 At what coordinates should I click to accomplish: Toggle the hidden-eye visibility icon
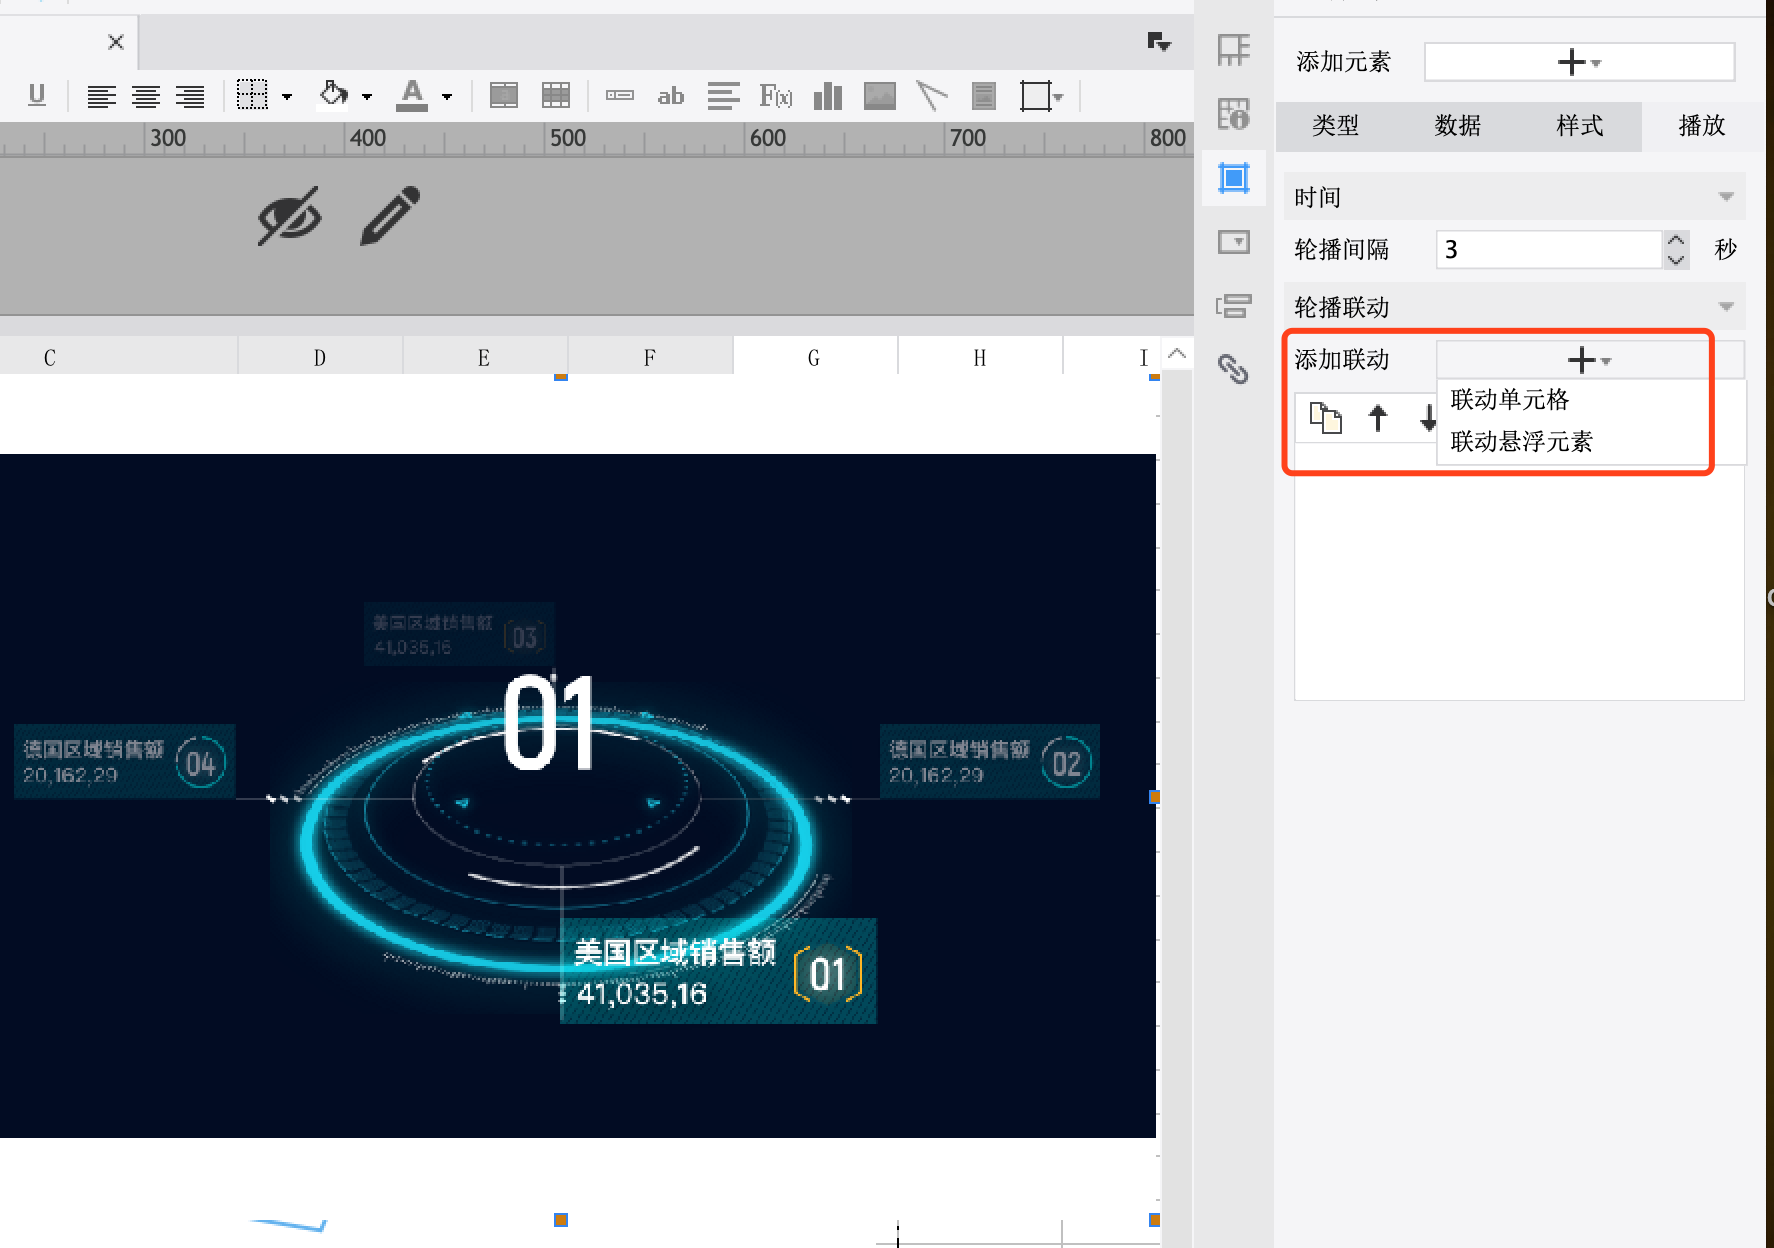(289, 215)
